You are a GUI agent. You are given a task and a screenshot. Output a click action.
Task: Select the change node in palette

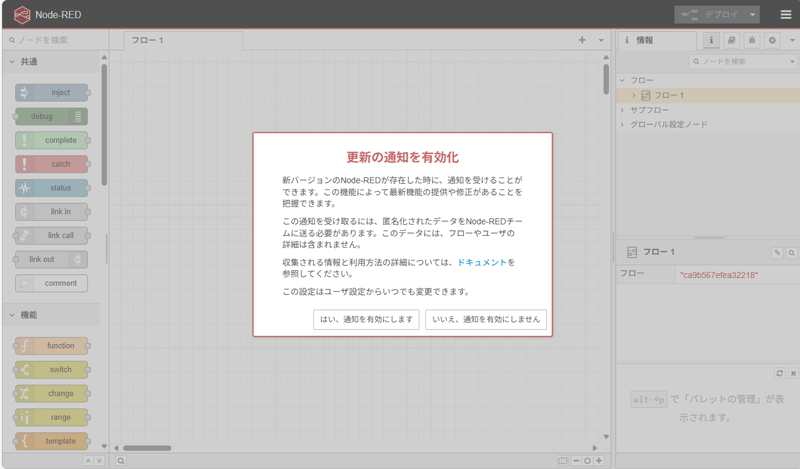[x=52, y=393]
